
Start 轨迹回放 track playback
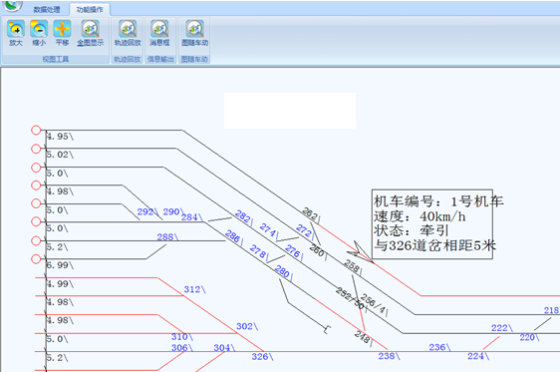click(x=128, y=33)
